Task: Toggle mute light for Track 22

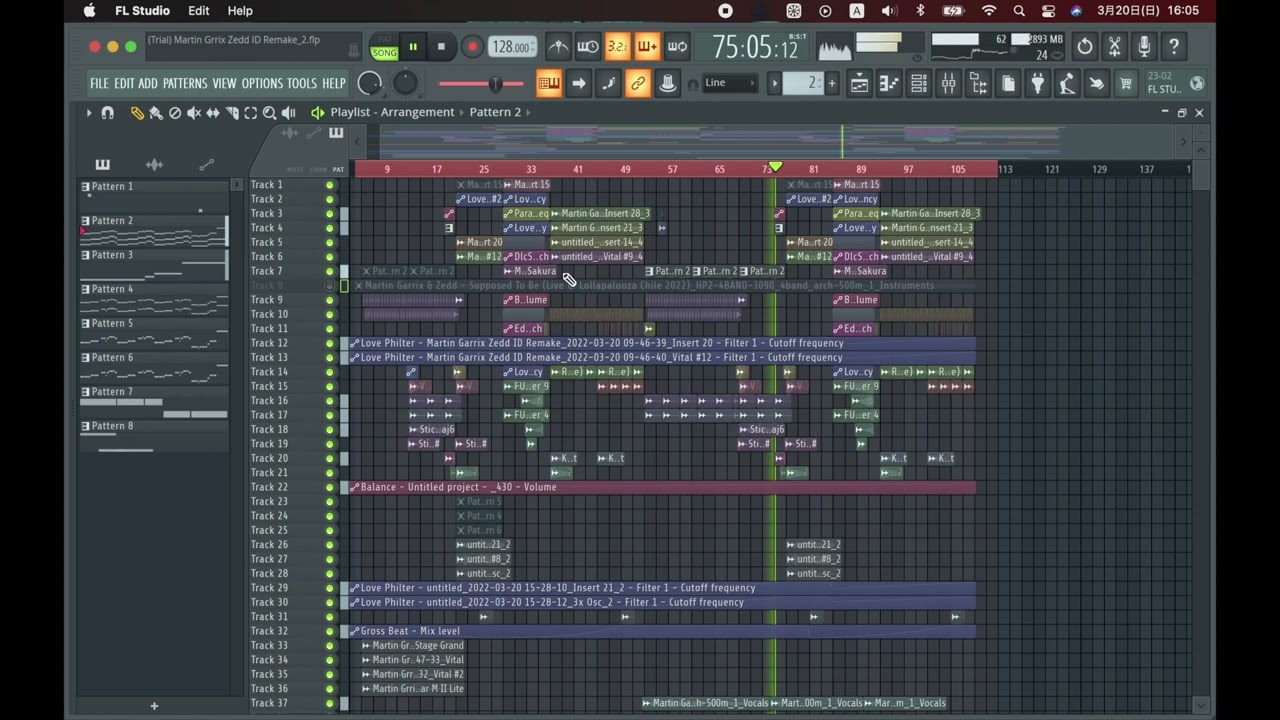Action: coord(330,487)
